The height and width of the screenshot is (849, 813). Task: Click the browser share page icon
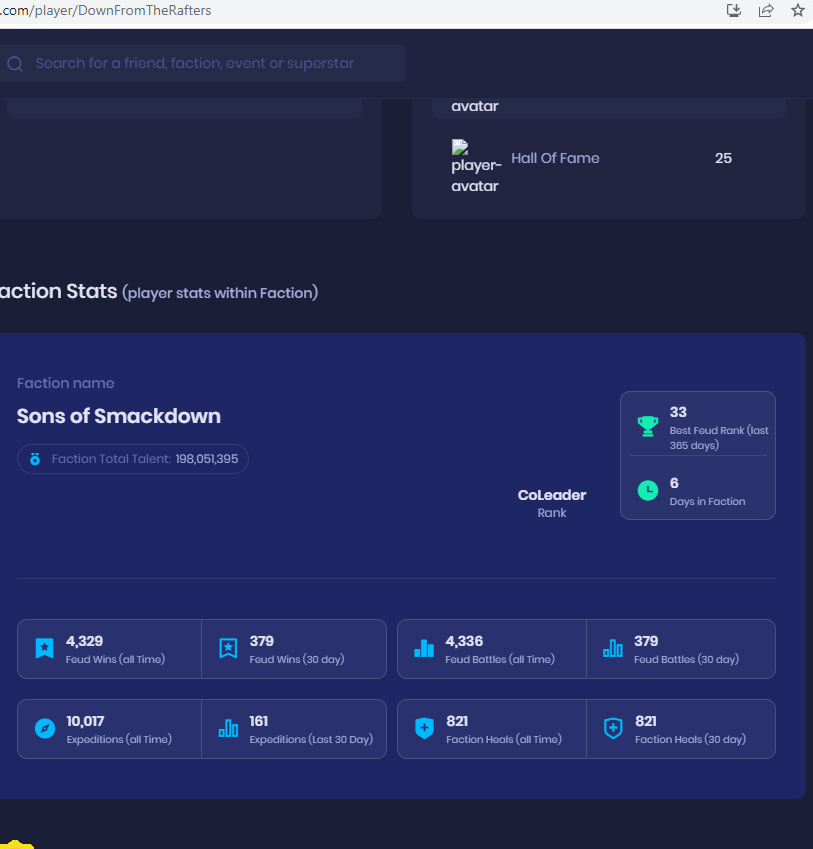(x=766, y=10)
